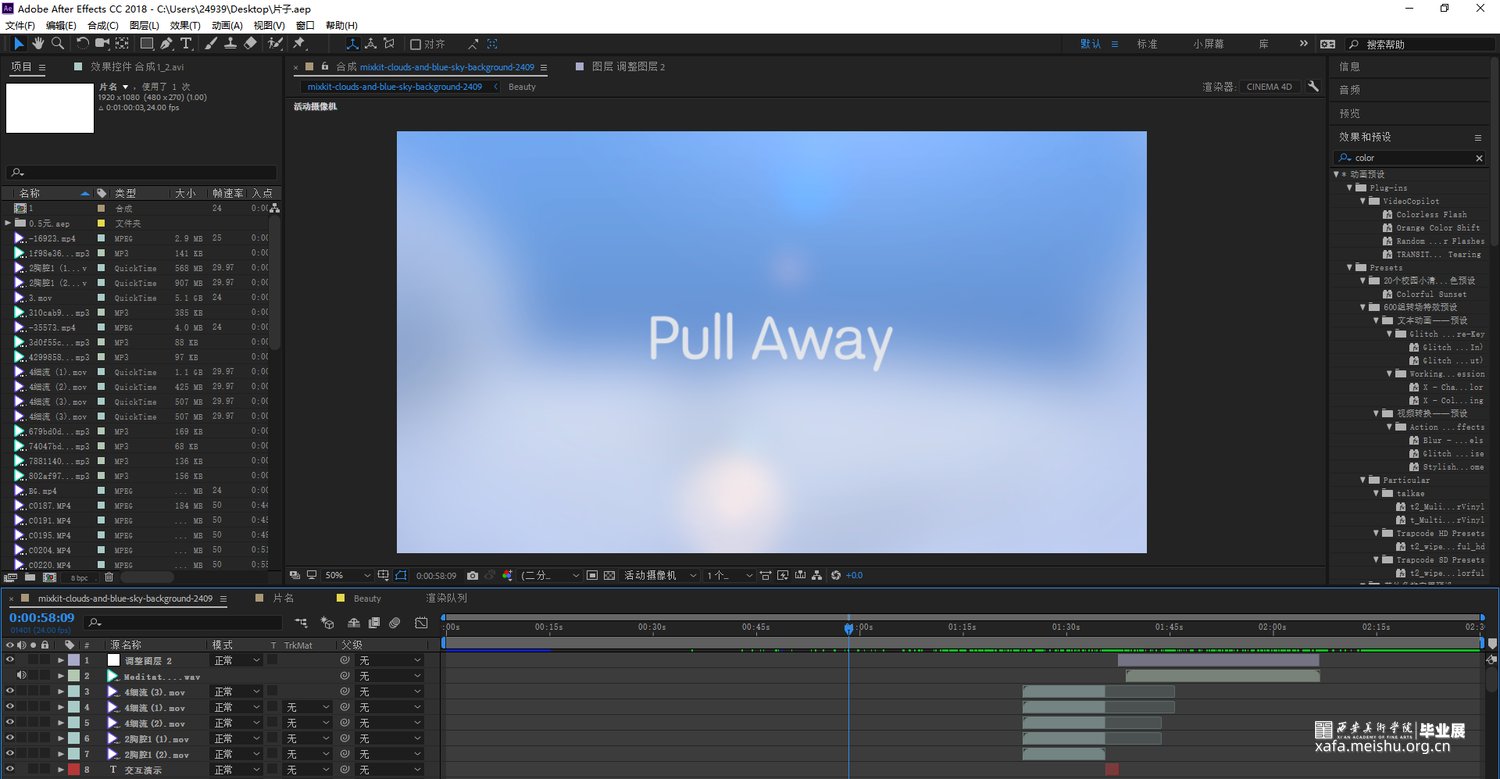Screen dimensions: 1500x779
Task: Mute audio of the Meditat wav layer
Action: 21,676
